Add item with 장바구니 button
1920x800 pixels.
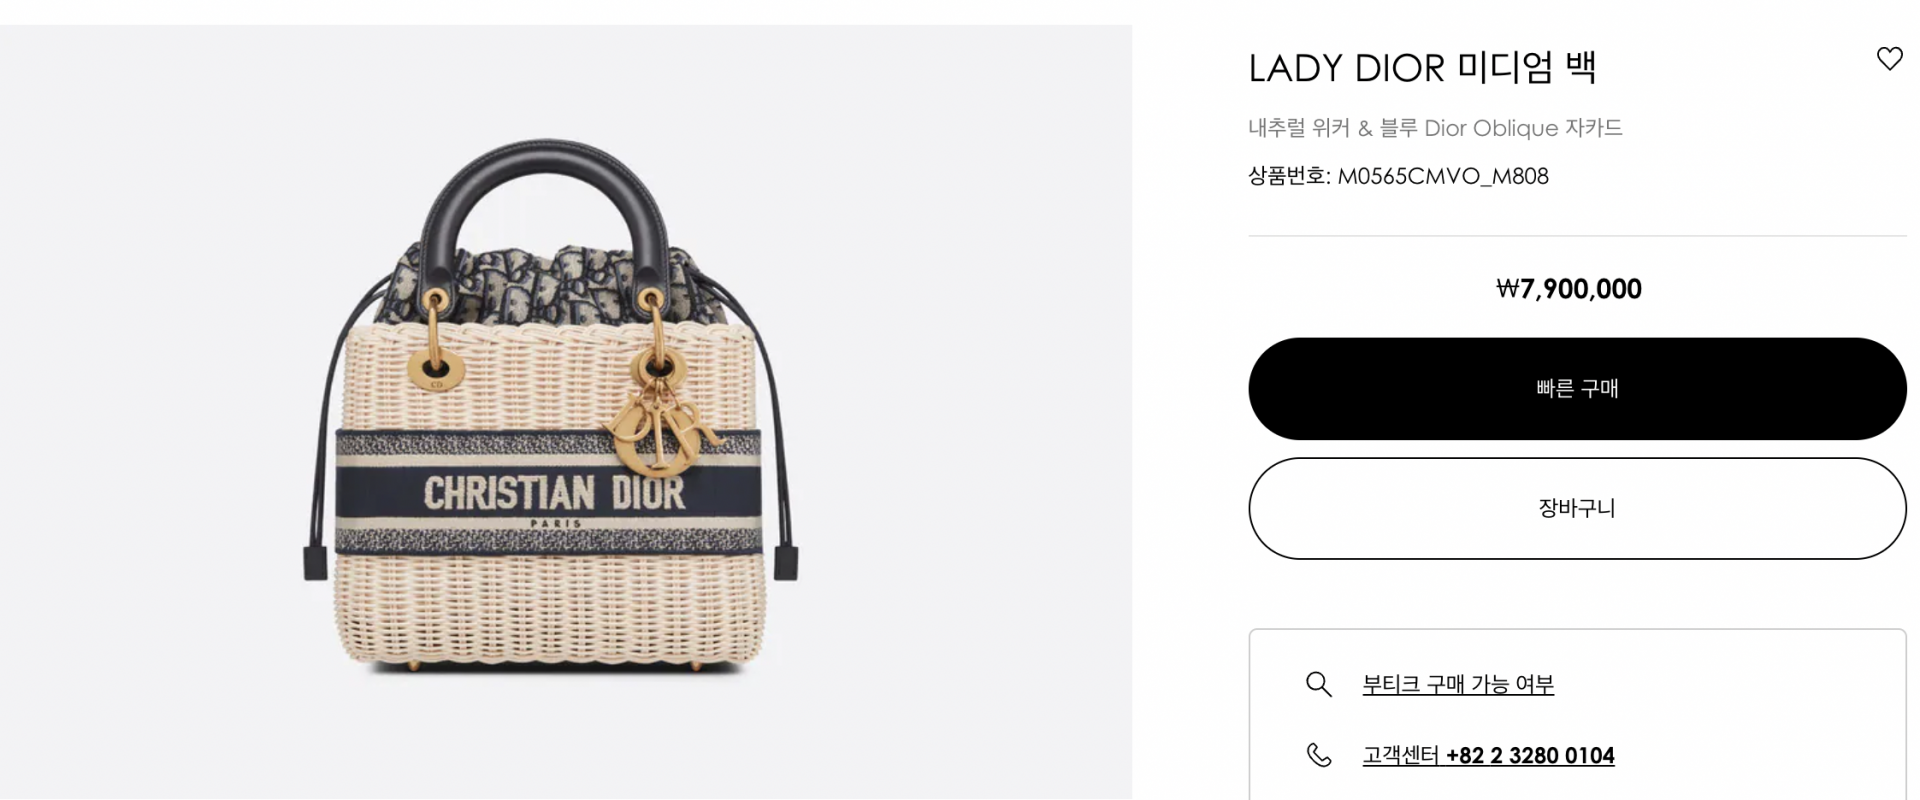(x=1577, y=508)
